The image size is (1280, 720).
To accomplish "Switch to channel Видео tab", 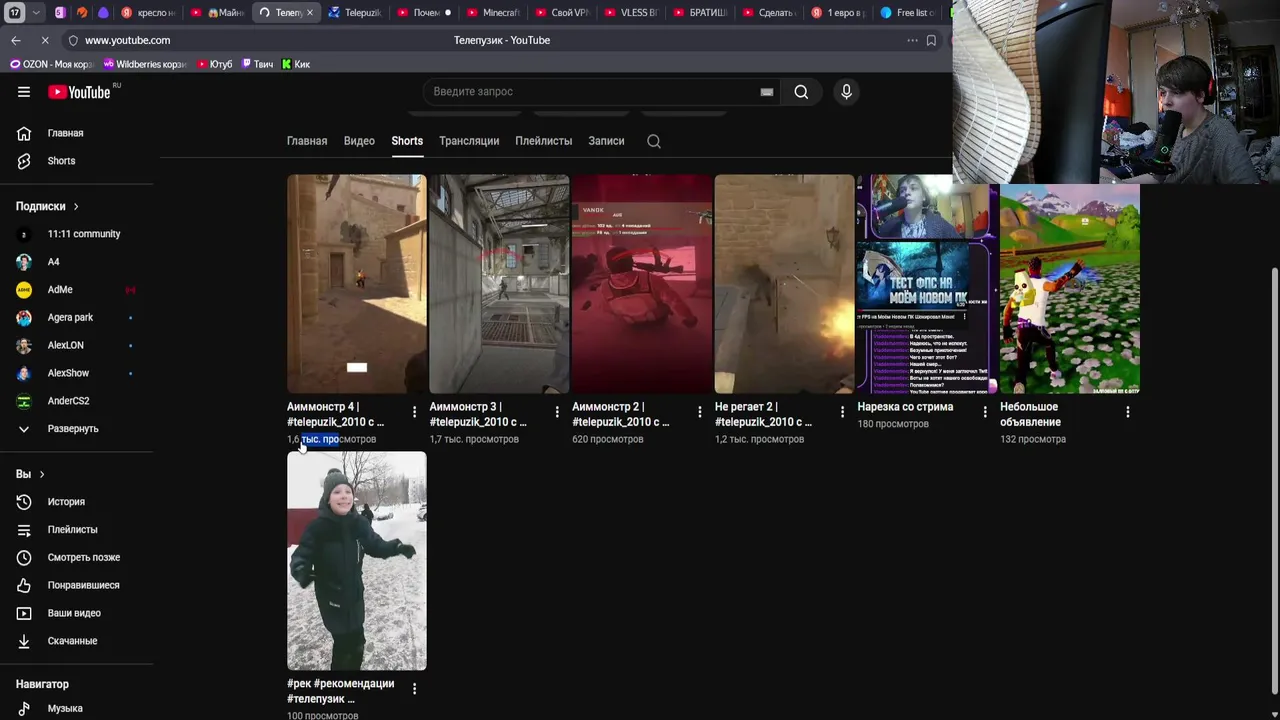I will (x=359, y=141).
